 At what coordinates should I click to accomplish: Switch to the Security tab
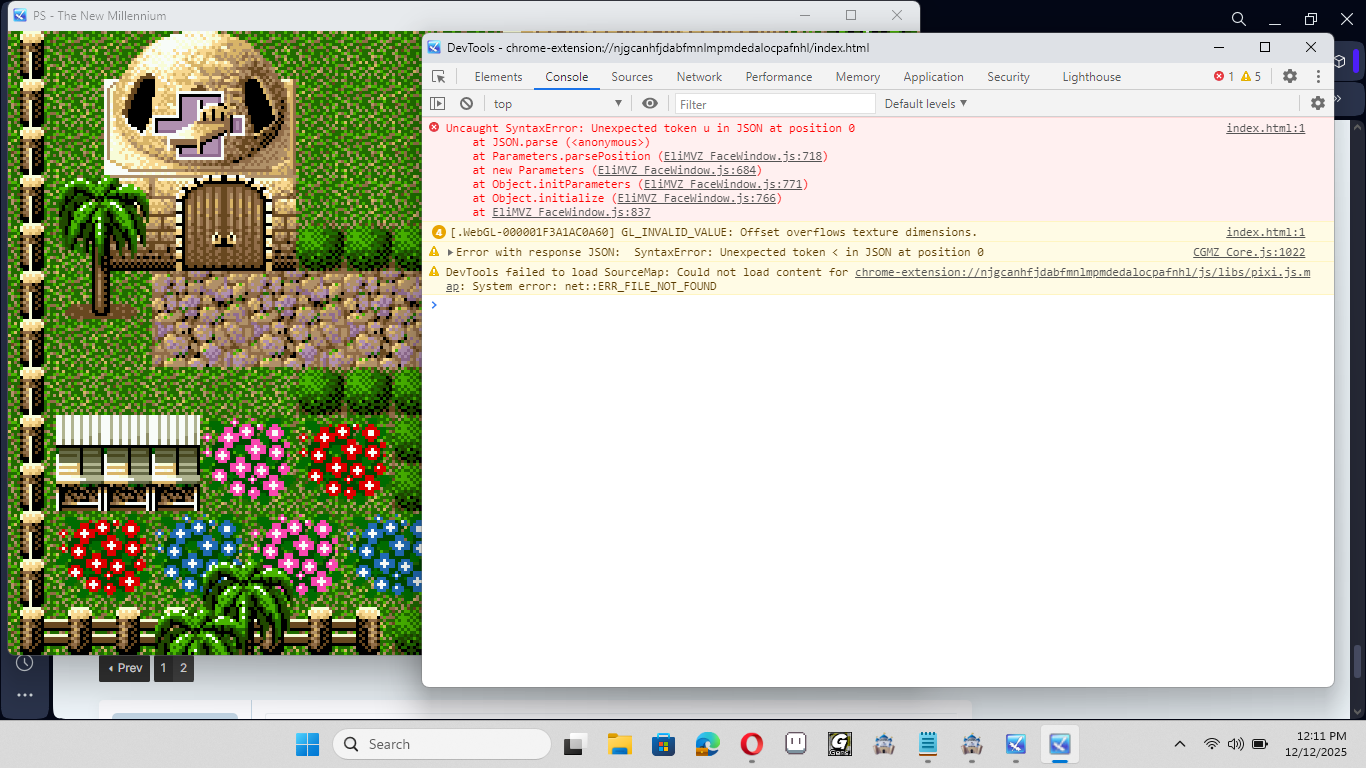point(1008,77)
